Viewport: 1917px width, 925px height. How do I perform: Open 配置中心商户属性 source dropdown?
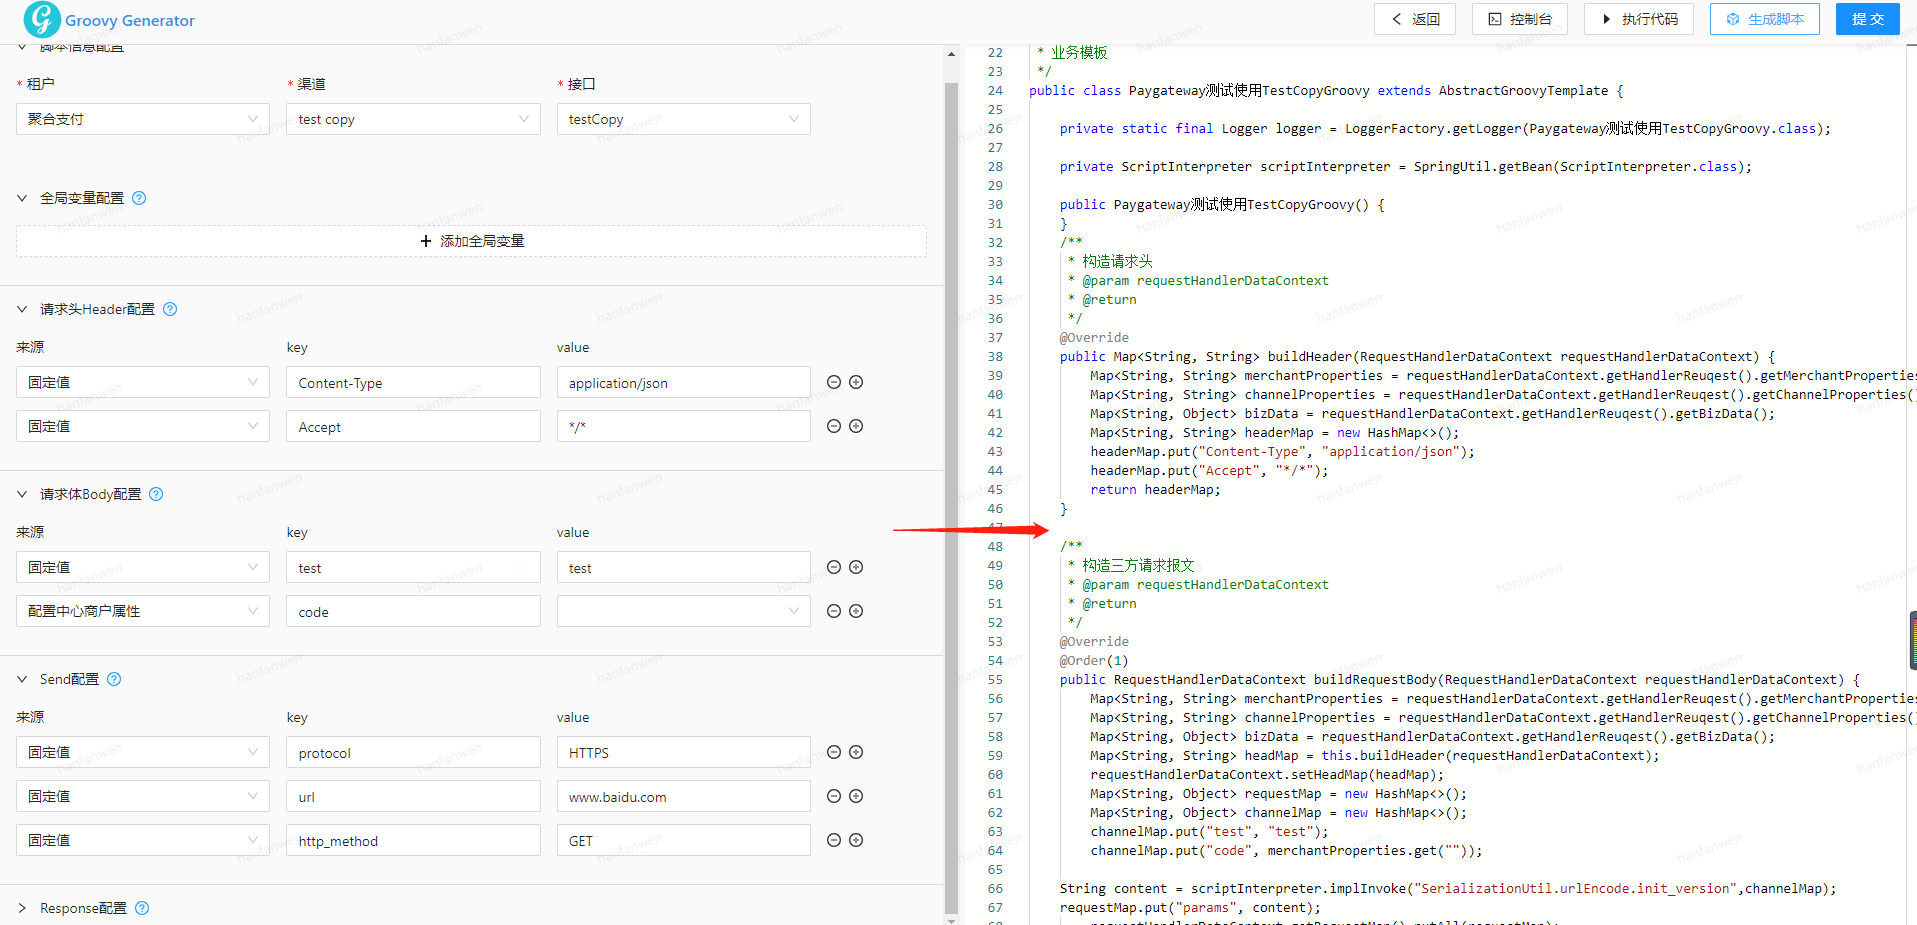click(143, 611)
